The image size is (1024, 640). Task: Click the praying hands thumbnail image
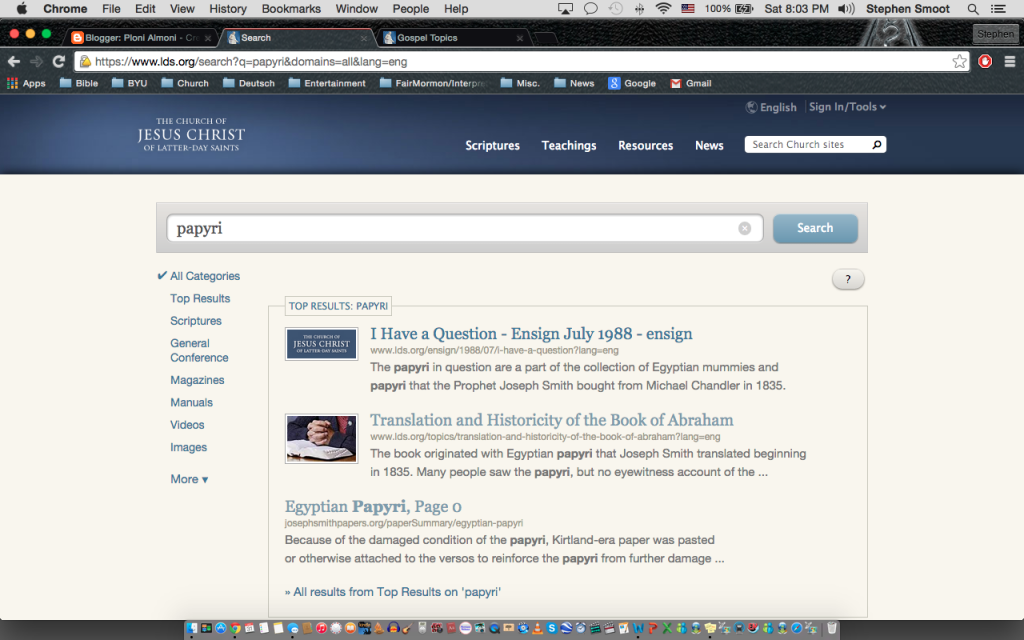coord(321,438)
